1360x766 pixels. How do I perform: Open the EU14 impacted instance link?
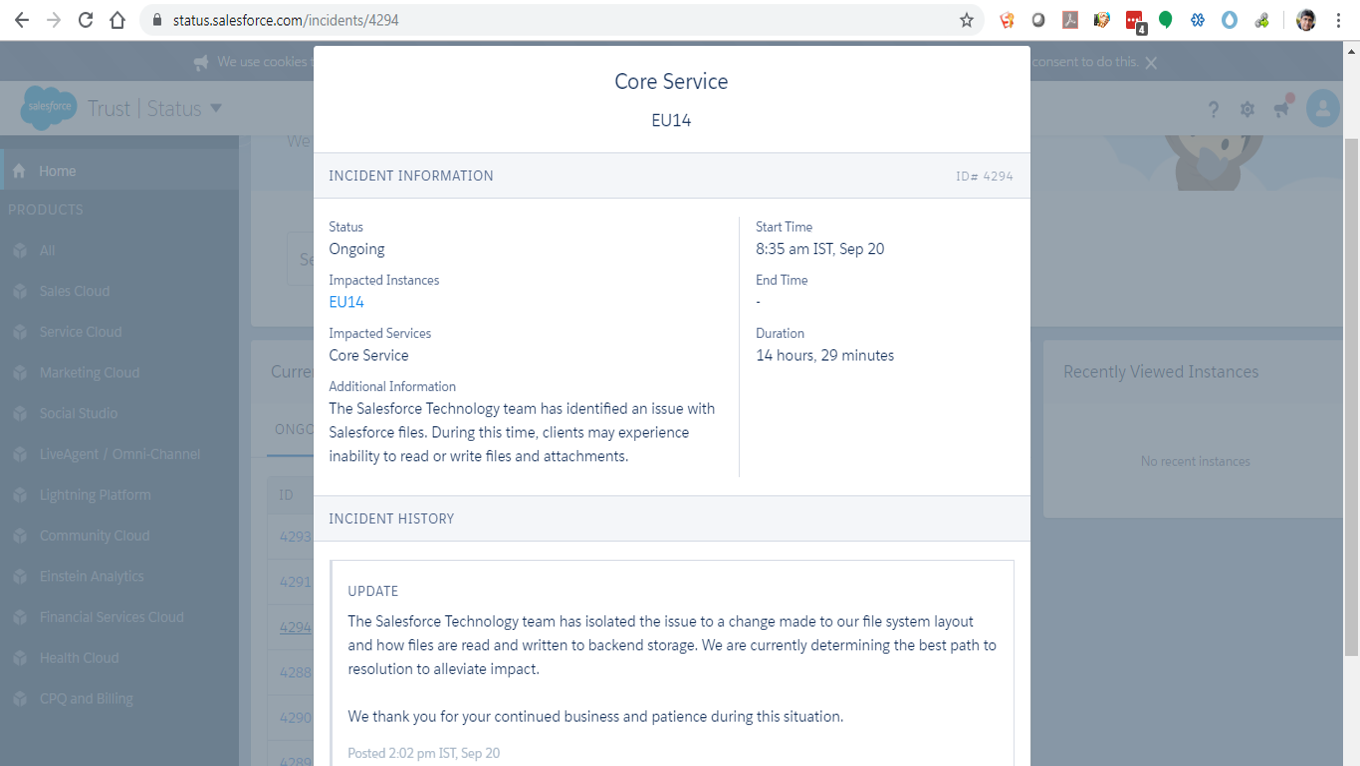[346, 302]
